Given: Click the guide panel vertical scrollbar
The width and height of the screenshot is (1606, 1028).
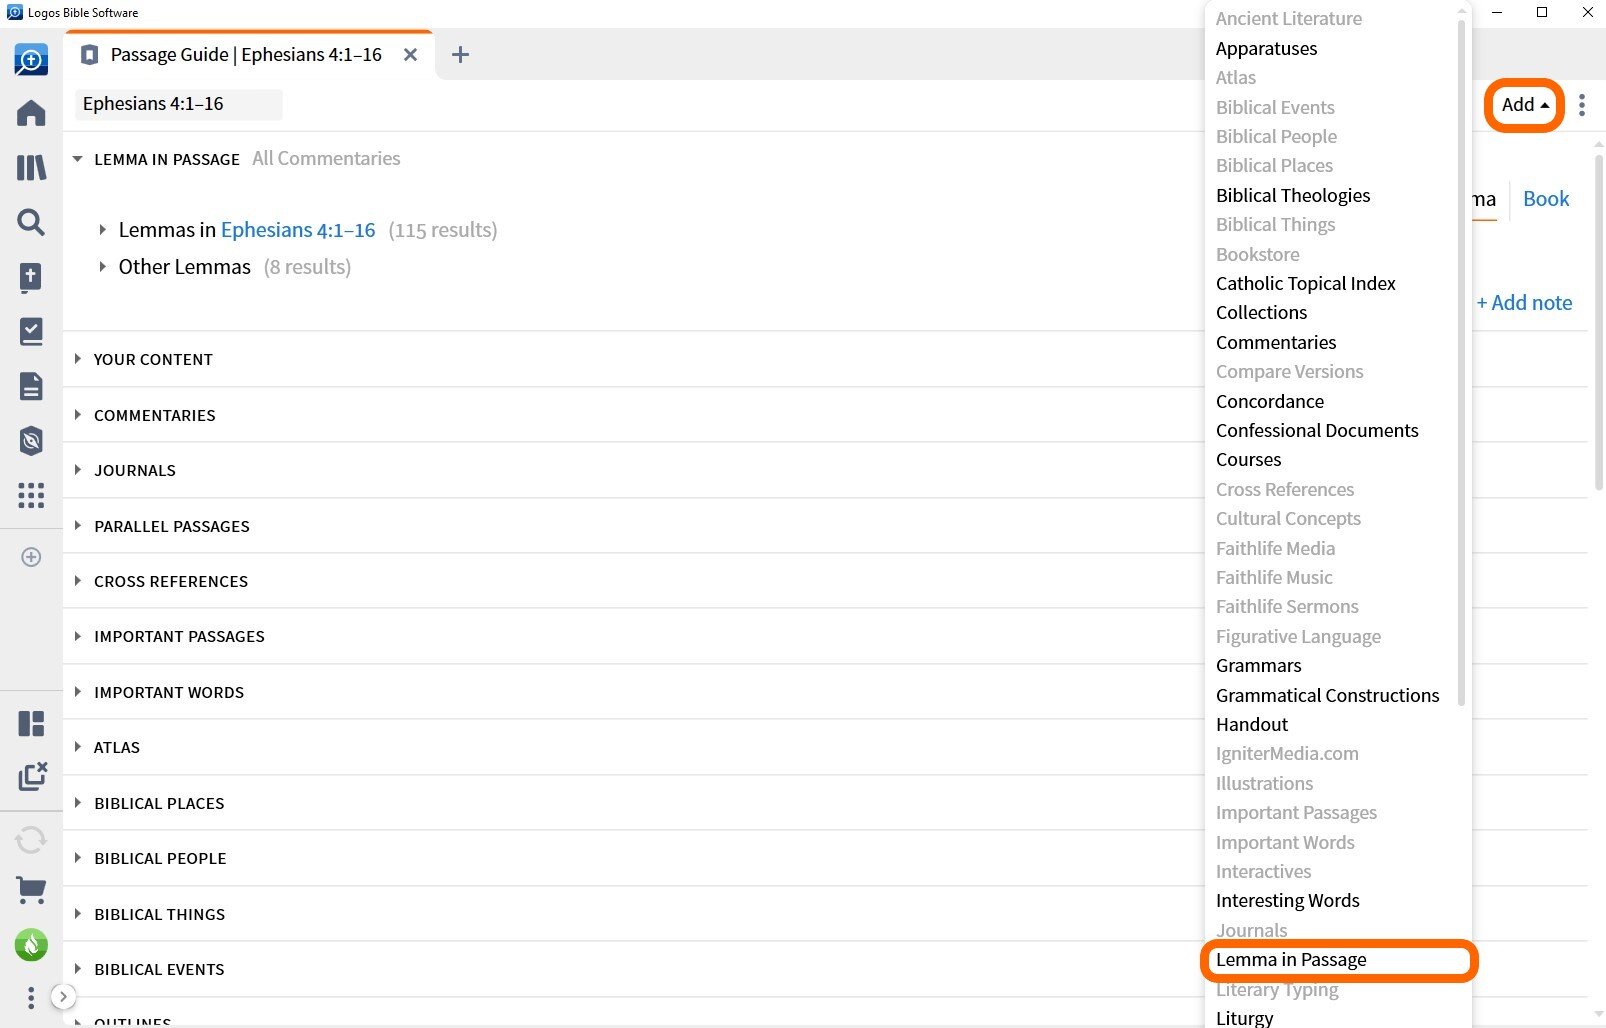Looking at the screenshot, I should [1599, 322].
